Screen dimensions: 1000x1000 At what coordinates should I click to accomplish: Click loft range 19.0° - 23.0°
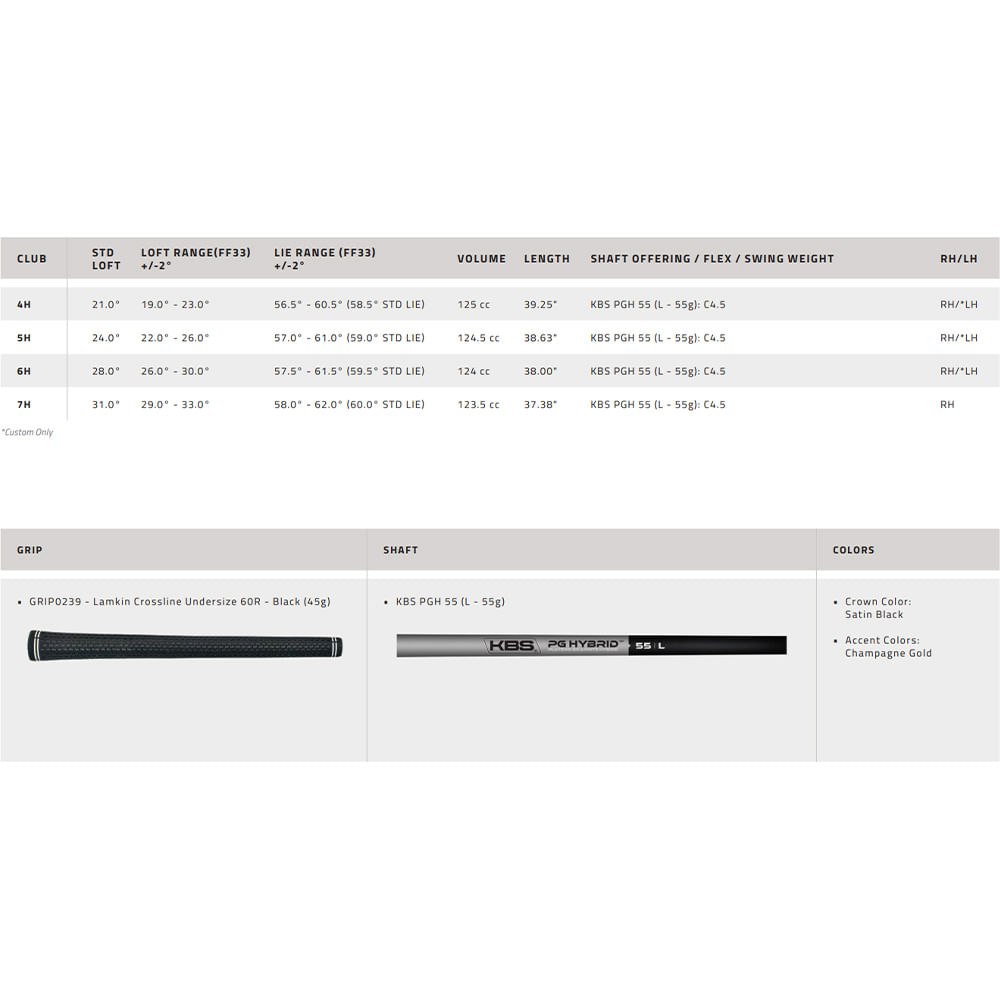coord(175,305)
